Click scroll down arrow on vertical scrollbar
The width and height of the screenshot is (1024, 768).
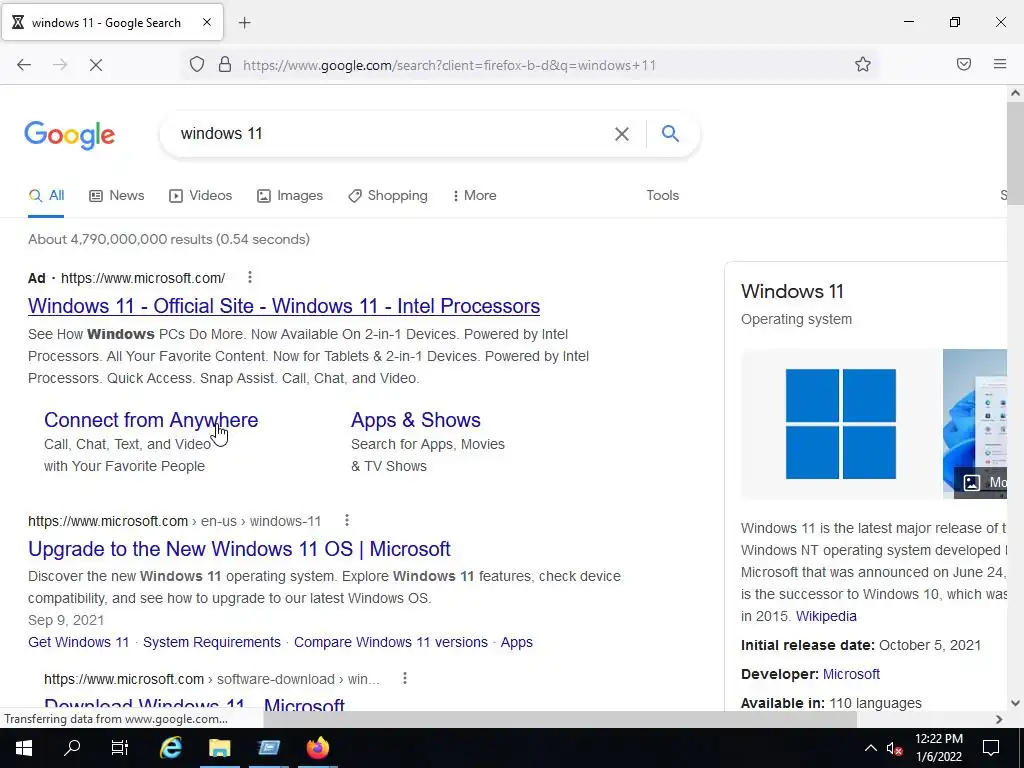1015,703
